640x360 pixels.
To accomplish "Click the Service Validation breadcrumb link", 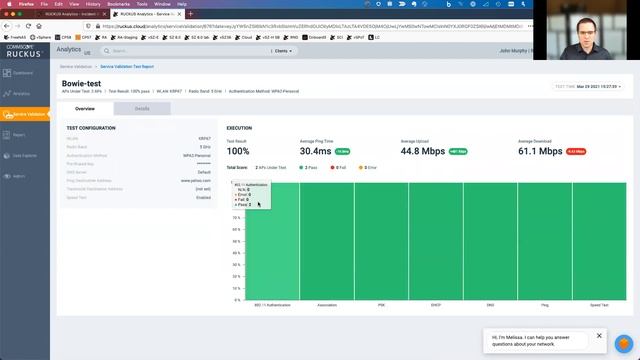I will coord(76,67).
